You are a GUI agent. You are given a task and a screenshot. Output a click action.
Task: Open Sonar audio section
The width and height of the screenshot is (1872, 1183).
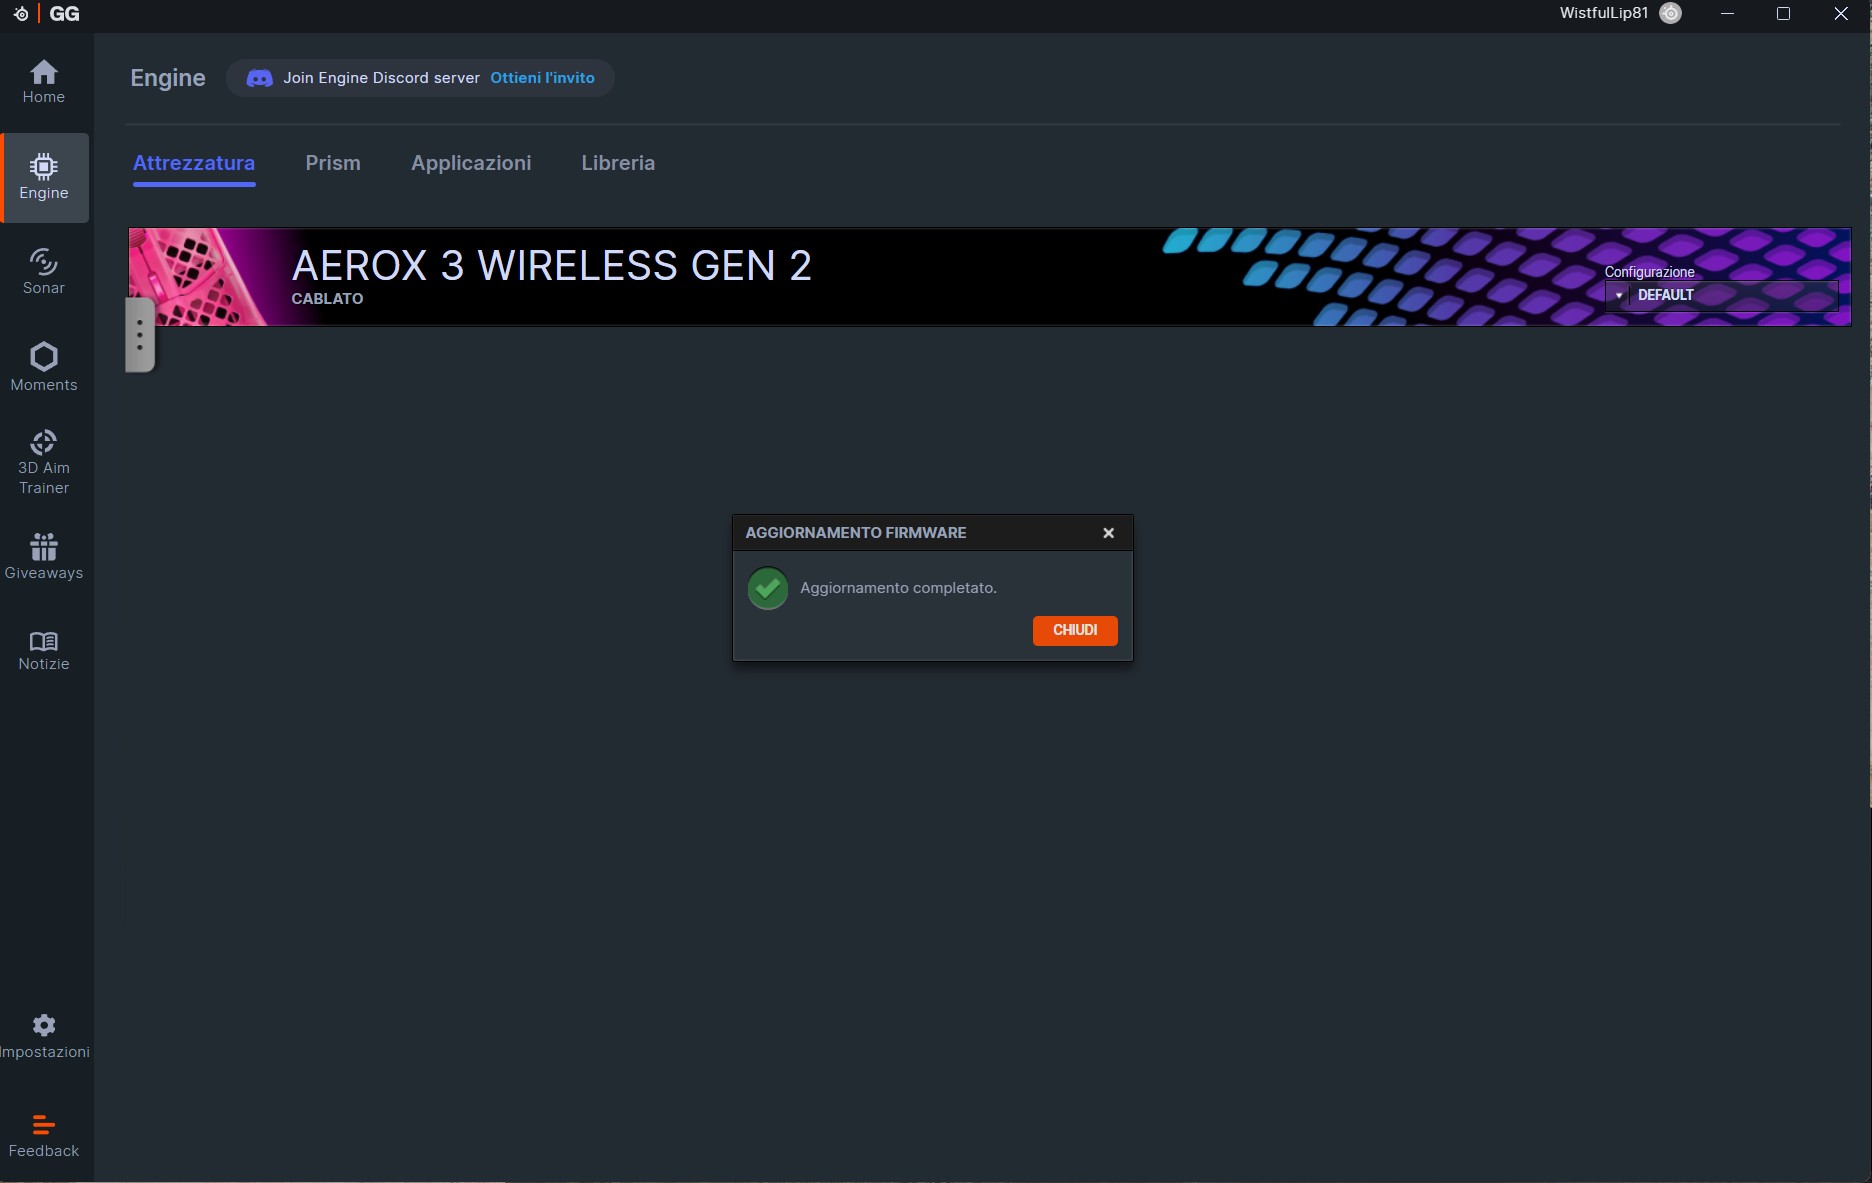tap(44, 272)
